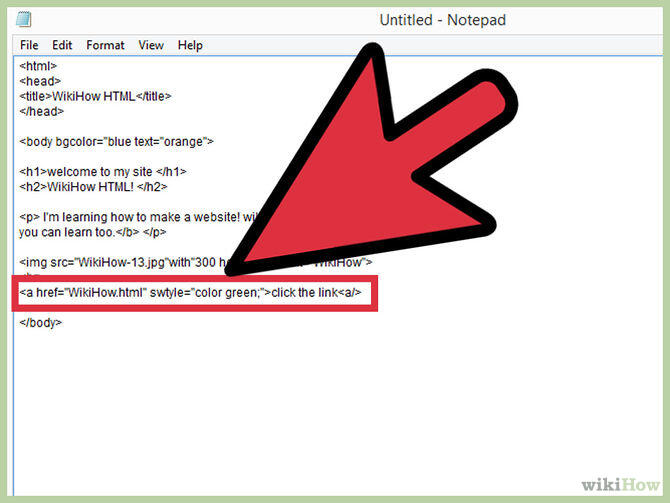
Task: Click the body bgcolor="blue line
Action: [116, 141]
